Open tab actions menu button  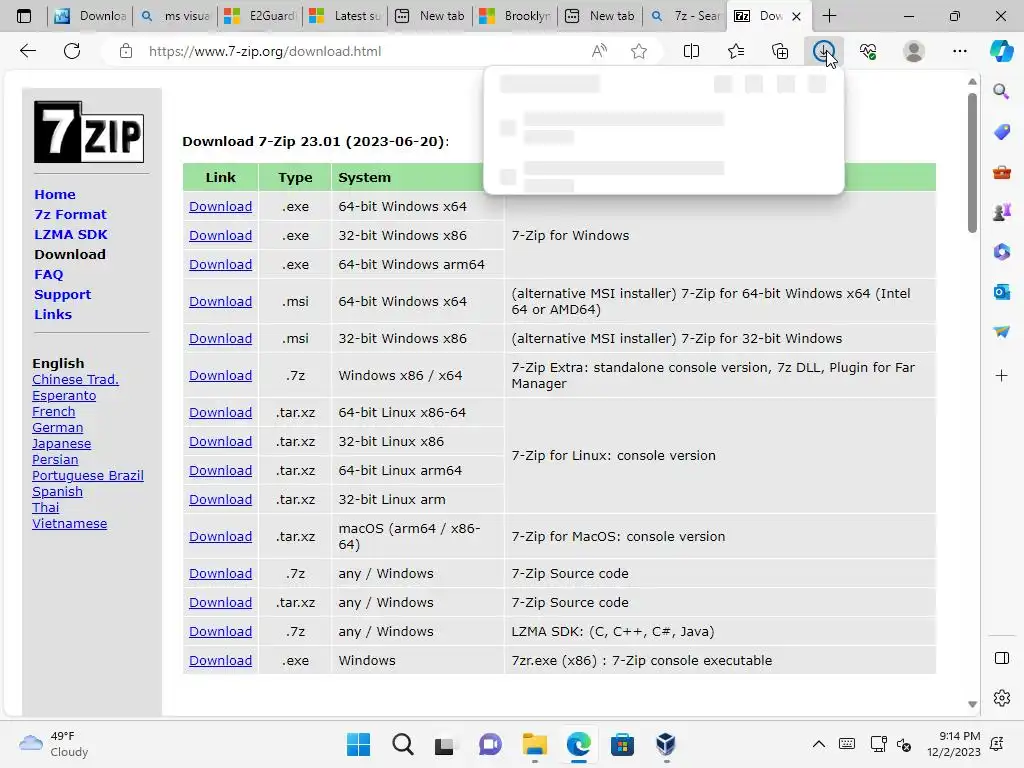click(x=24, y=16)
